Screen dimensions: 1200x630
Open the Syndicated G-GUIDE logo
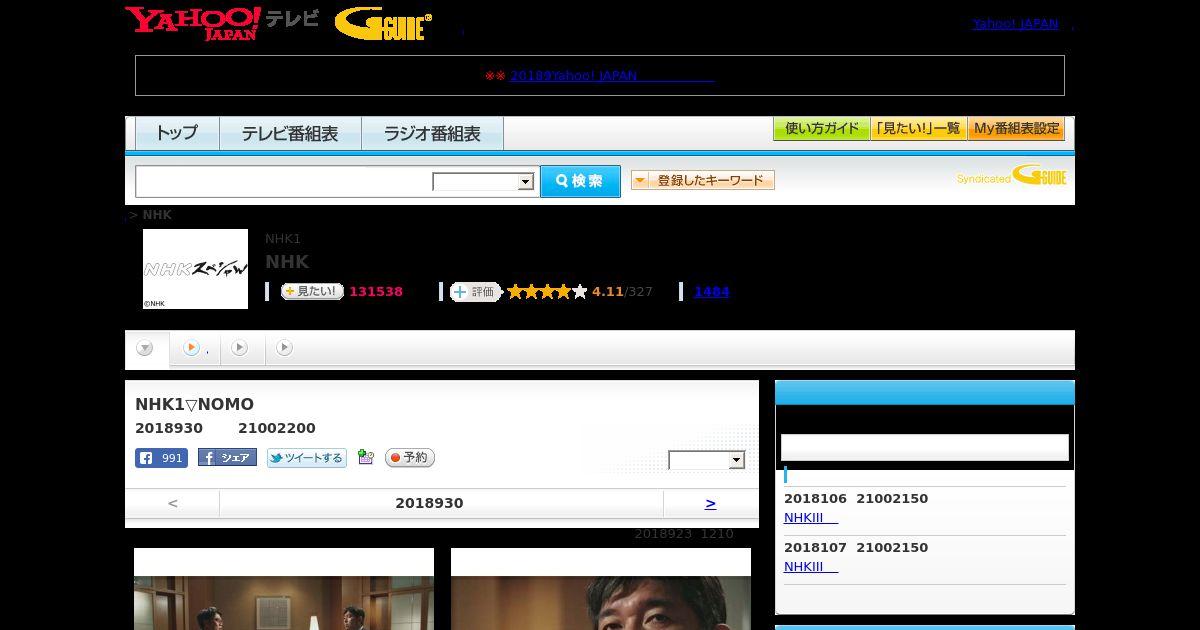point(1011,176)
